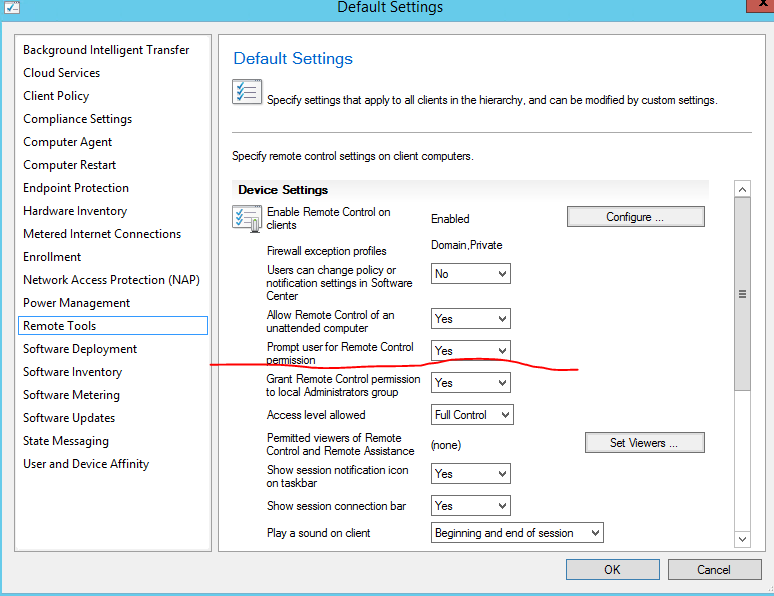Screen dimensions: 774x596
Task: Click the scrollbar down arrow
Action: pyautogui.click(x=742, y=539)
